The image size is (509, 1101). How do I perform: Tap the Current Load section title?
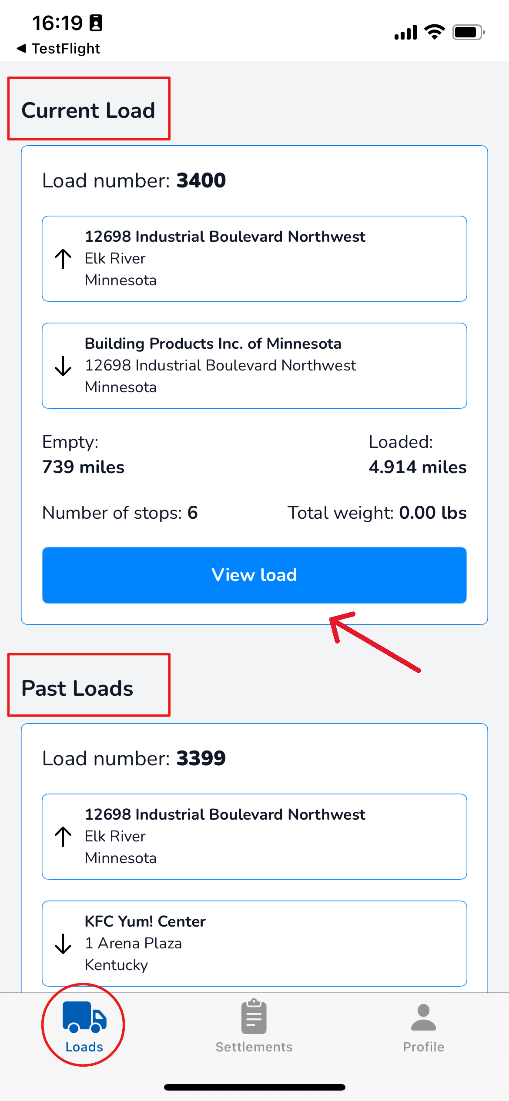88,110
